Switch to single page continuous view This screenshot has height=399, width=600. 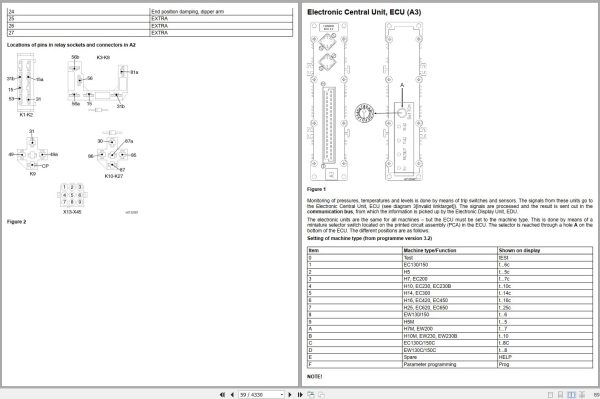(560, 394)
